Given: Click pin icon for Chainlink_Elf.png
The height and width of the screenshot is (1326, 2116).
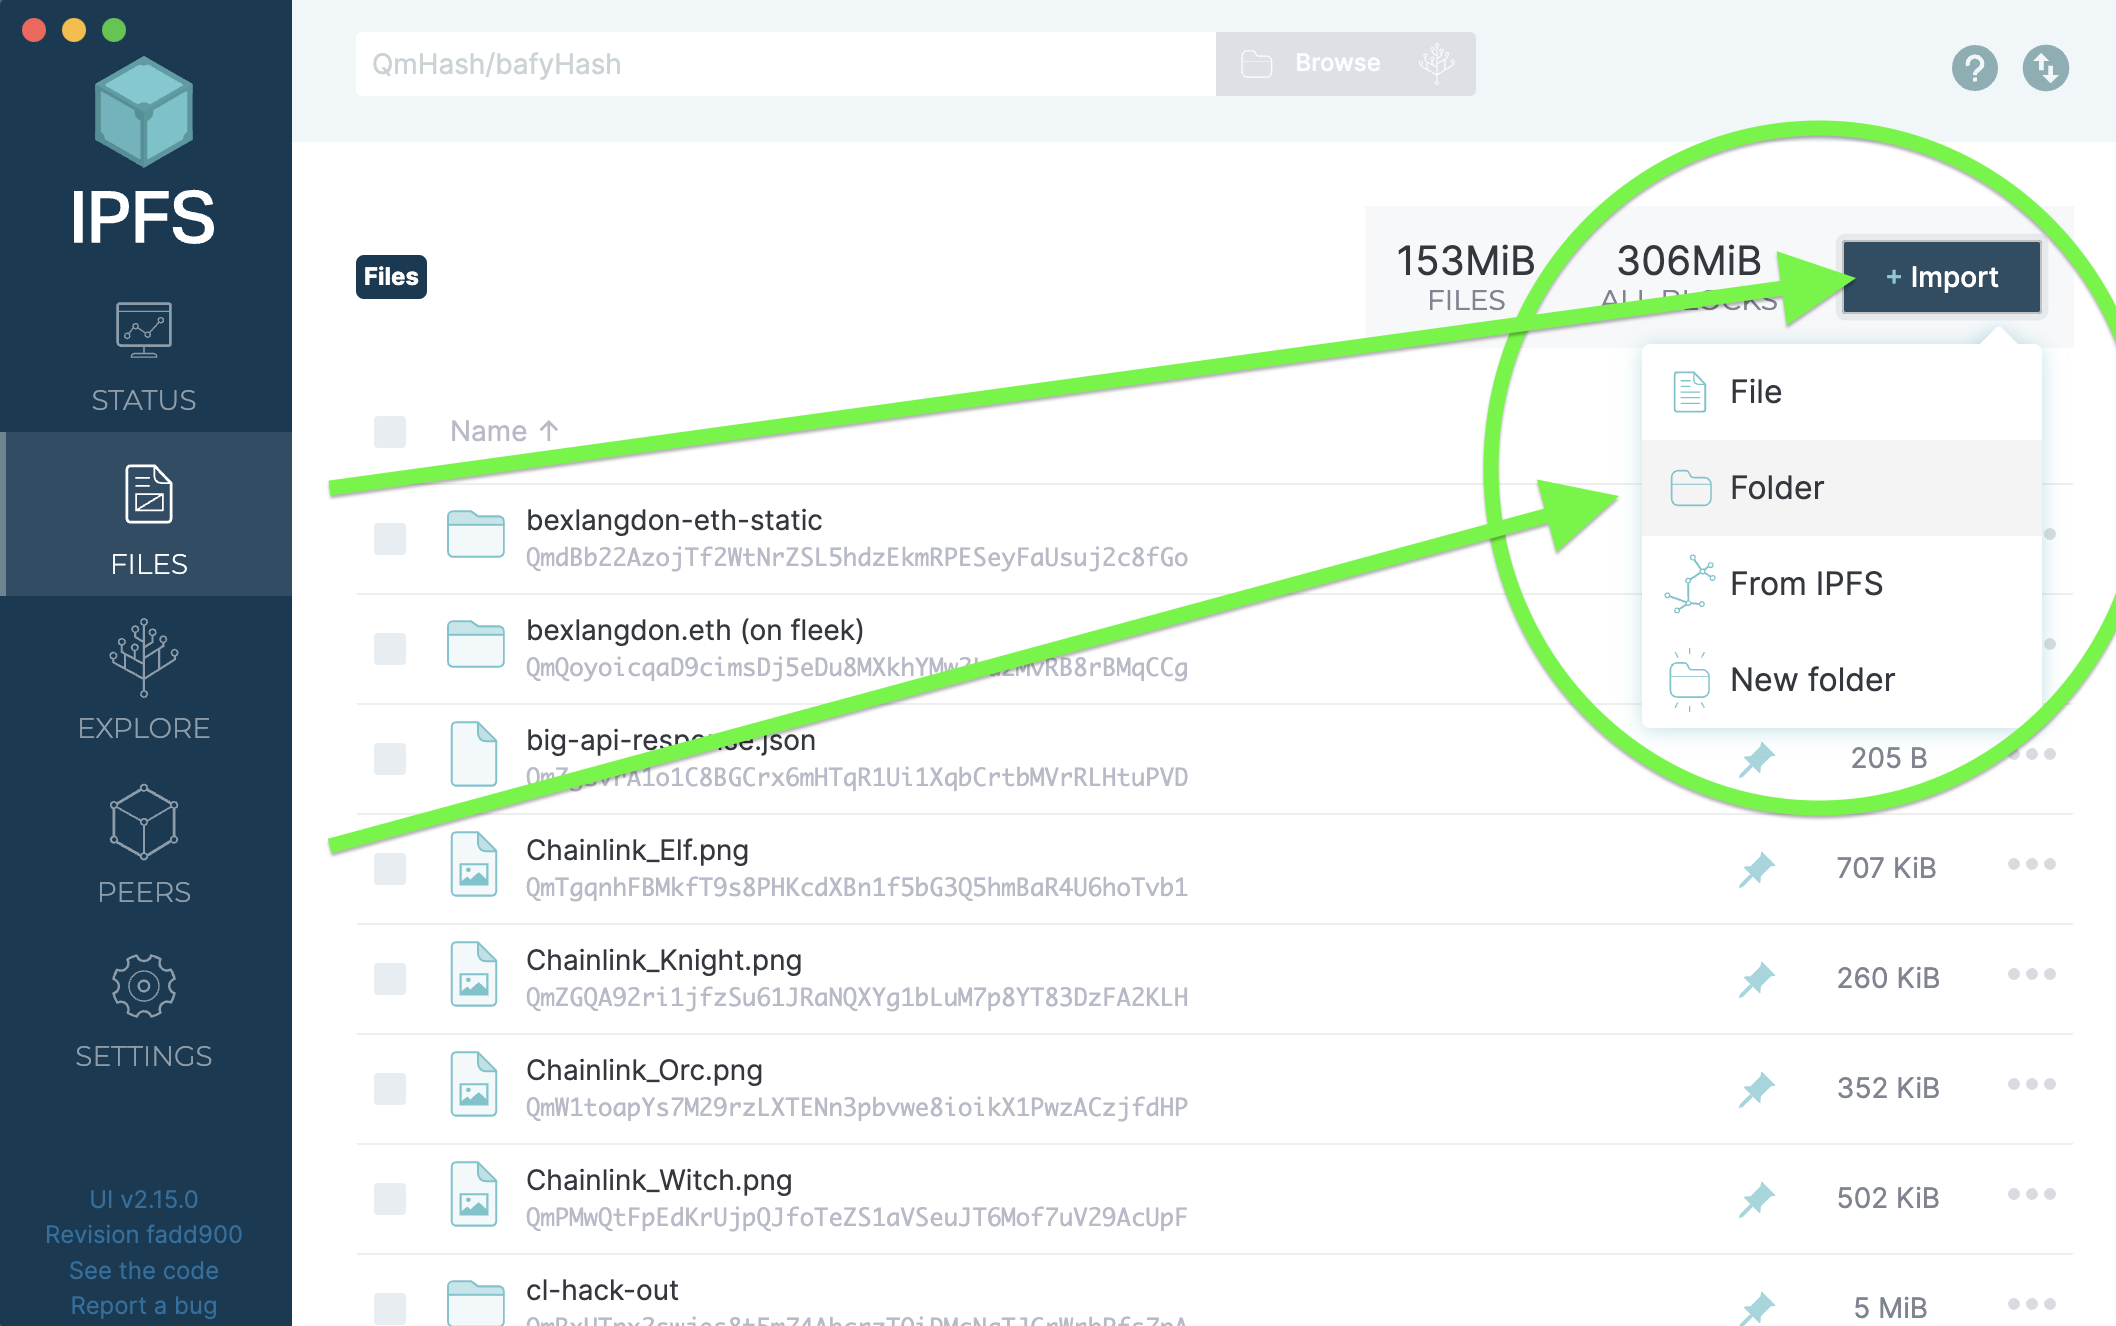Looking at the screenshot, I should (1756, 868).
